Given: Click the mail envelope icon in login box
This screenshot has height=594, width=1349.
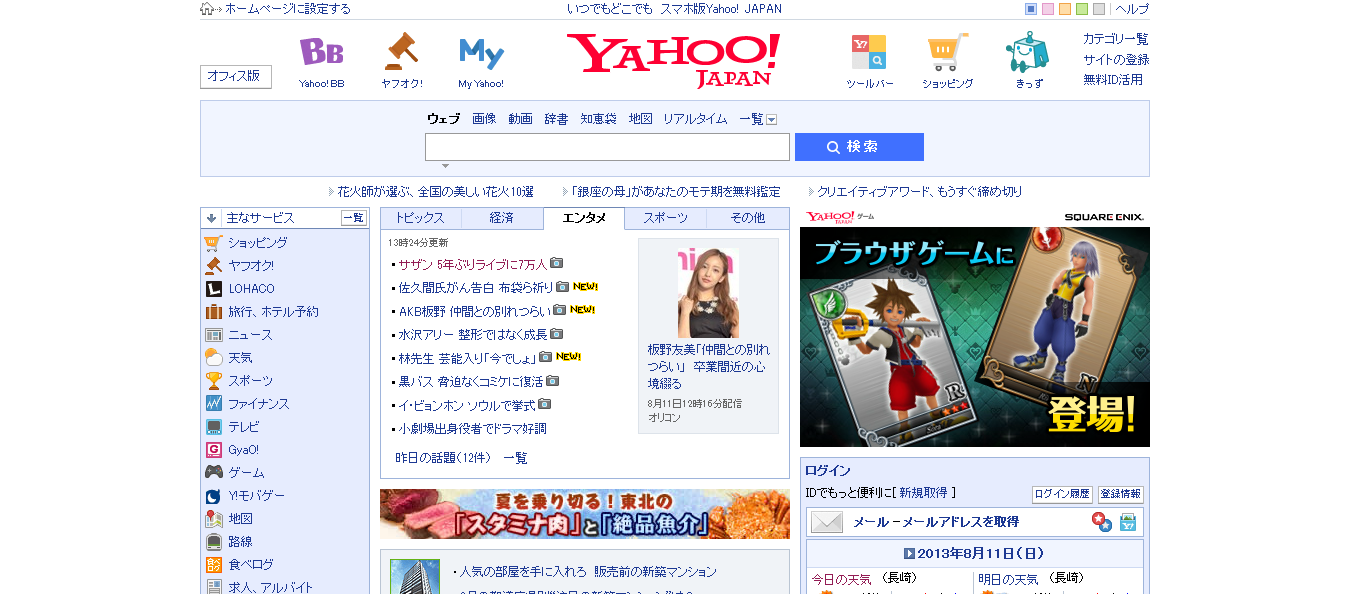Looking at the screenshot, I should click(x=826, y=522).
